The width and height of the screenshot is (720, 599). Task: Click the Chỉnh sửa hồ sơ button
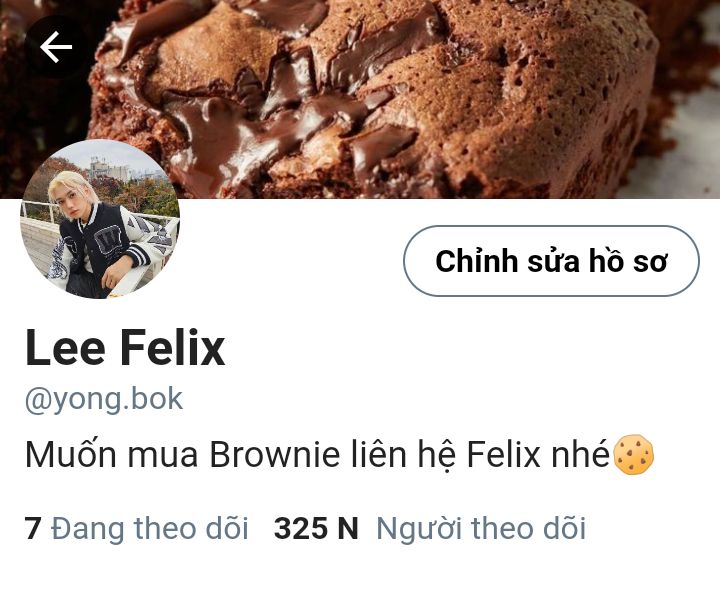[551, 261]
